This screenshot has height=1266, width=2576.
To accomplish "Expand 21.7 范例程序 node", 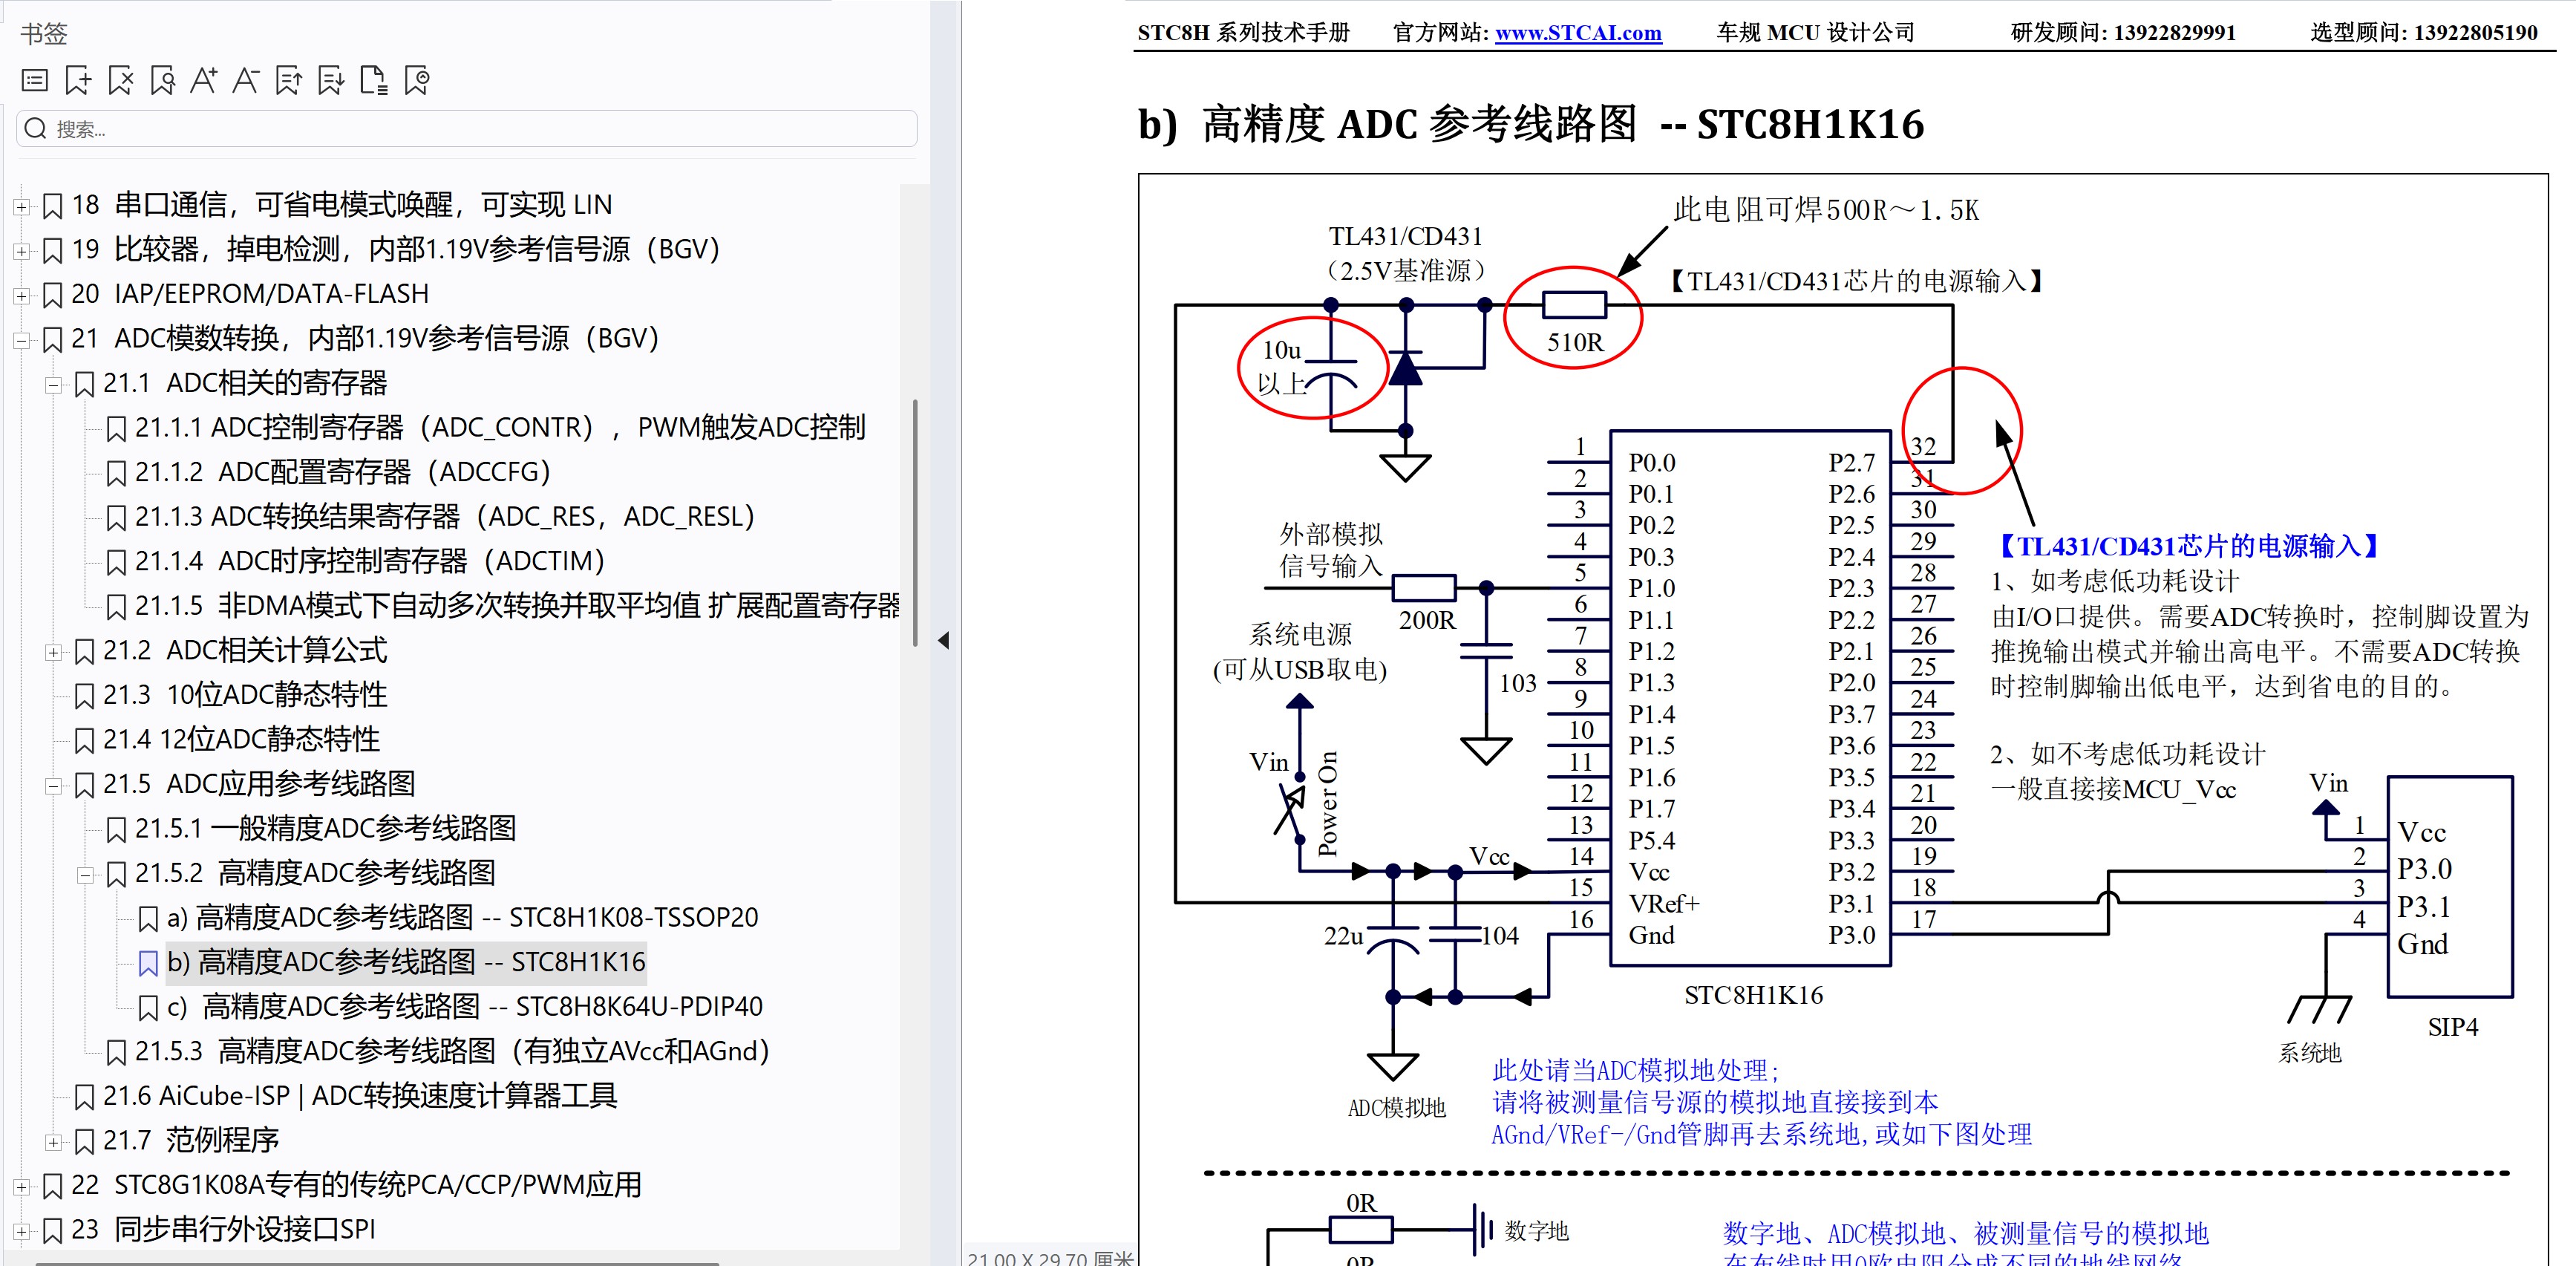I will tap(53, 1142).
